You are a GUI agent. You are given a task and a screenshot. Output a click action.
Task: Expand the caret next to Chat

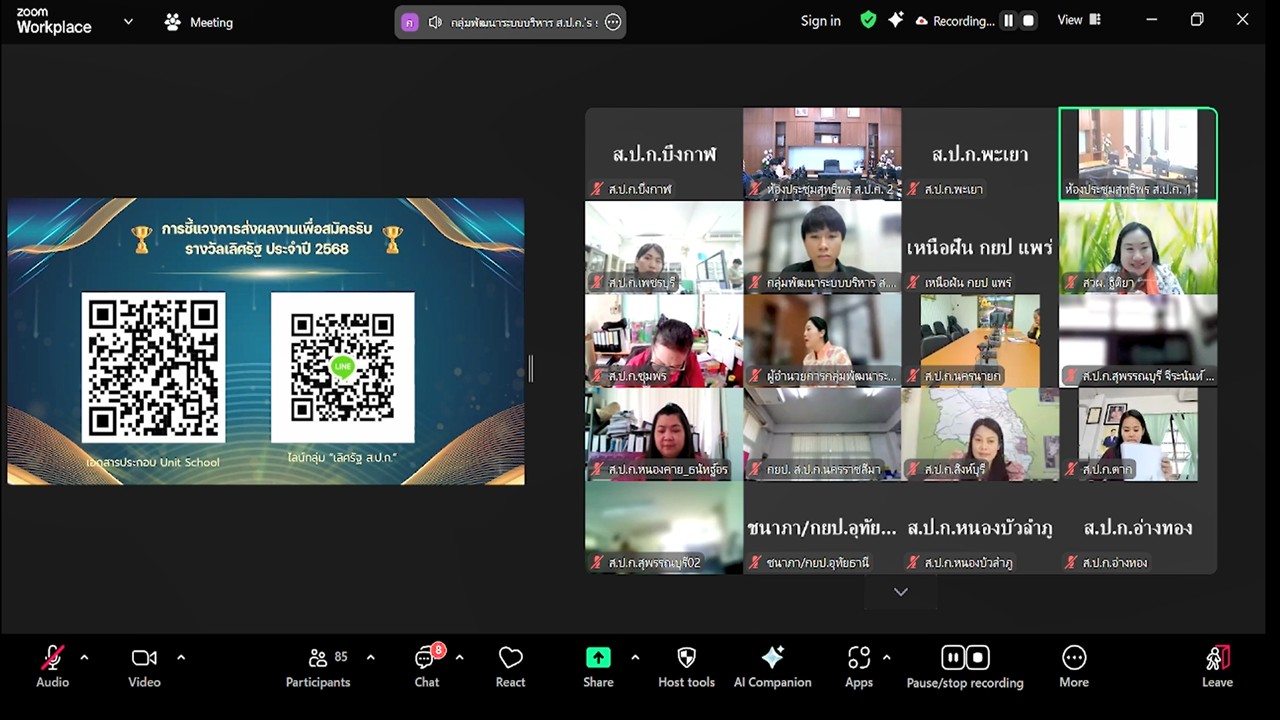point(459,657)
